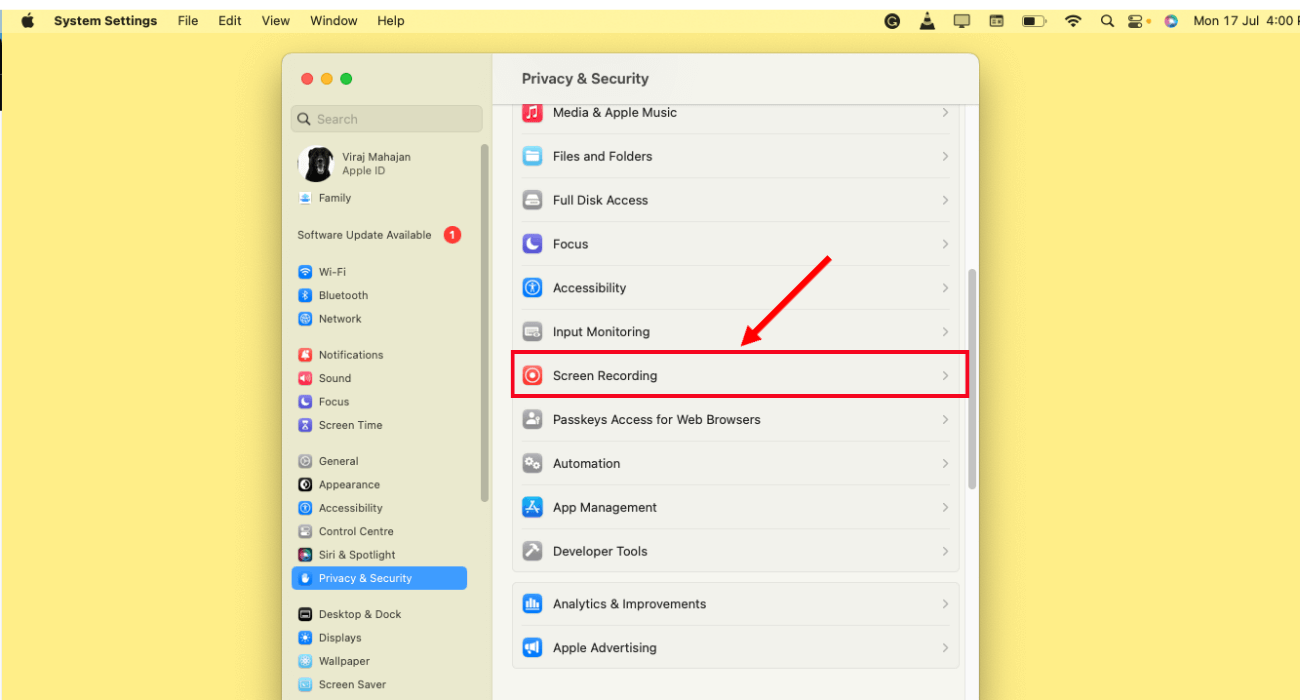The height and width of the screenshot is (700, 1300).
Task: Click the date and time in menu bar
Action: (1245, 20)
